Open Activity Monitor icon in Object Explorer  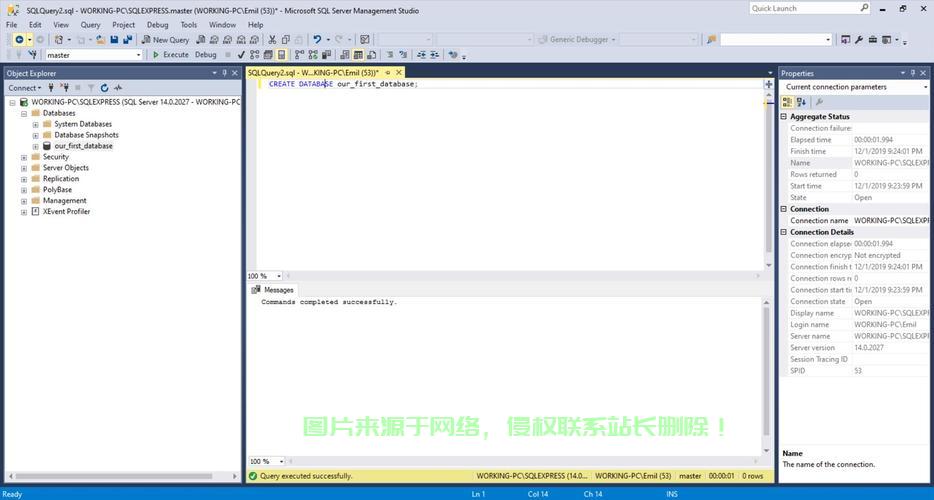[118, 88]
